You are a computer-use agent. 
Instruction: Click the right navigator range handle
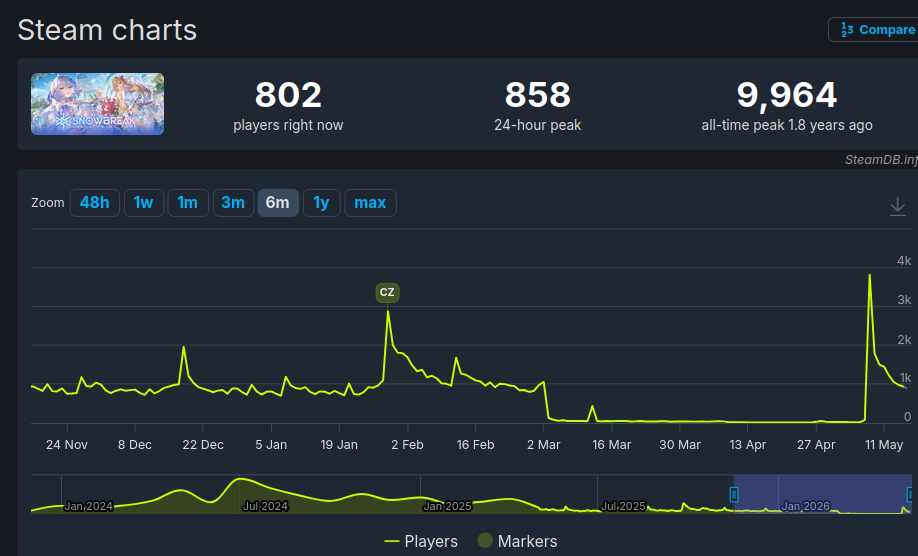pos(910,495)
